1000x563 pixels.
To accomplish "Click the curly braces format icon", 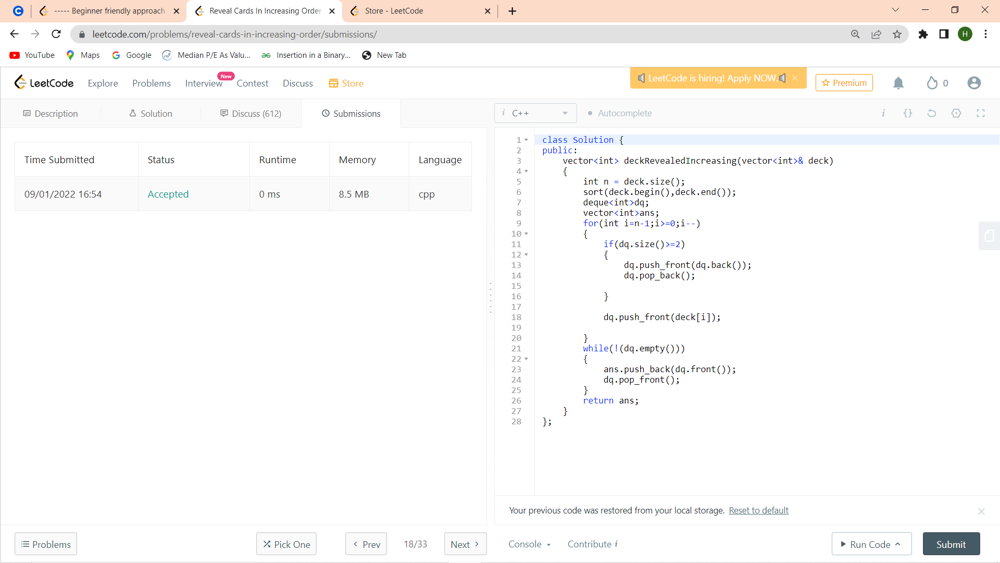I will [x=908, y=113].
